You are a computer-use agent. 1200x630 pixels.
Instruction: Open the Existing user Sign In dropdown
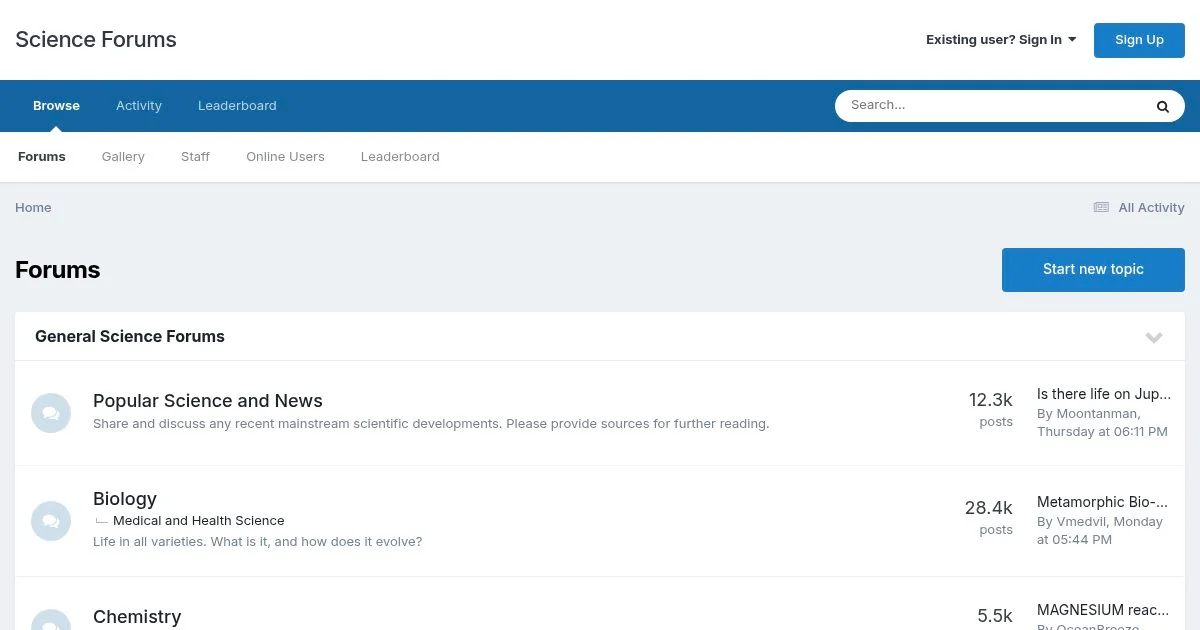(x=1001, y=40)
